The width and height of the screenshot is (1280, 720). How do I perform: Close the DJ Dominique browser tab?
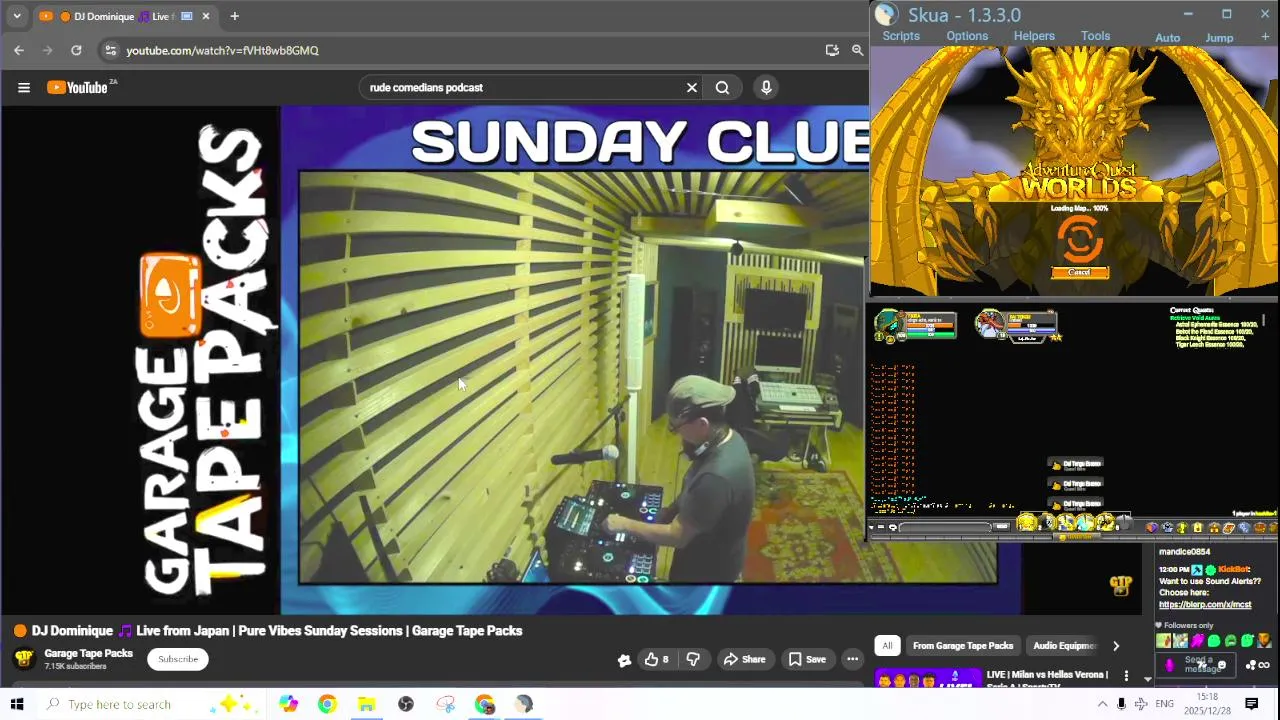[x=206, y=16]
